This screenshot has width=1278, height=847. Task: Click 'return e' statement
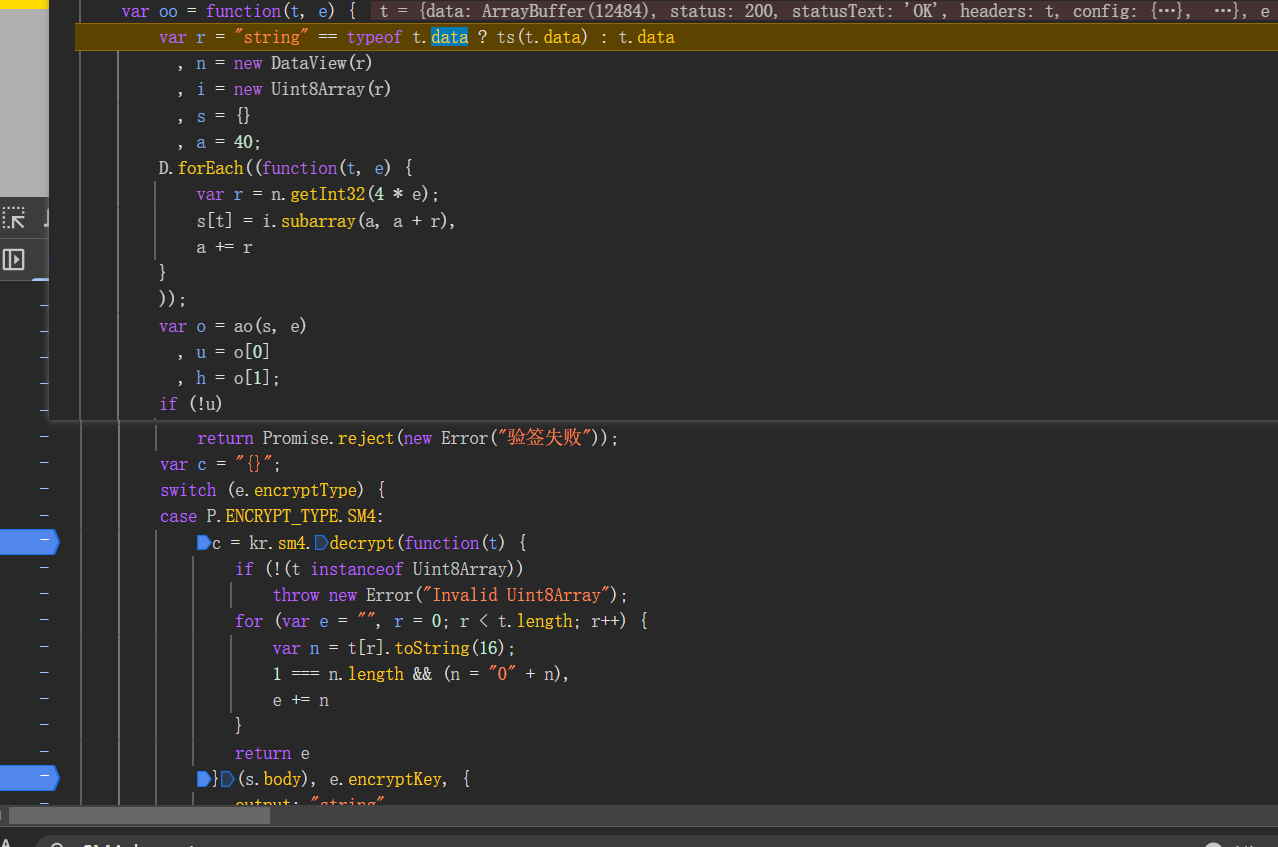(273, 753)
